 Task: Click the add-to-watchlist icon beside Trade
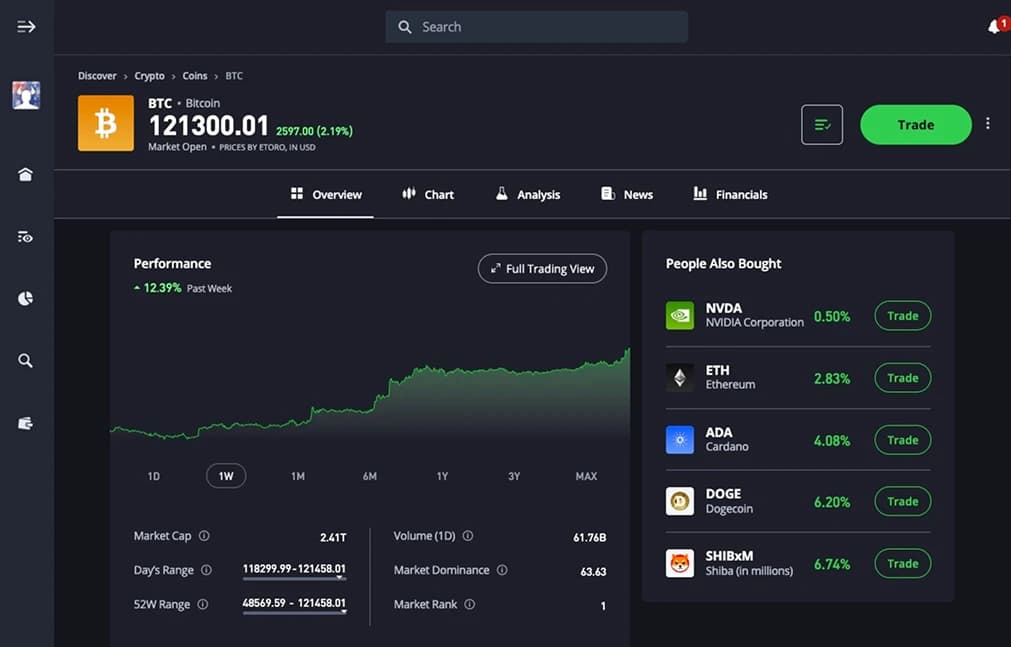point(821,124)
